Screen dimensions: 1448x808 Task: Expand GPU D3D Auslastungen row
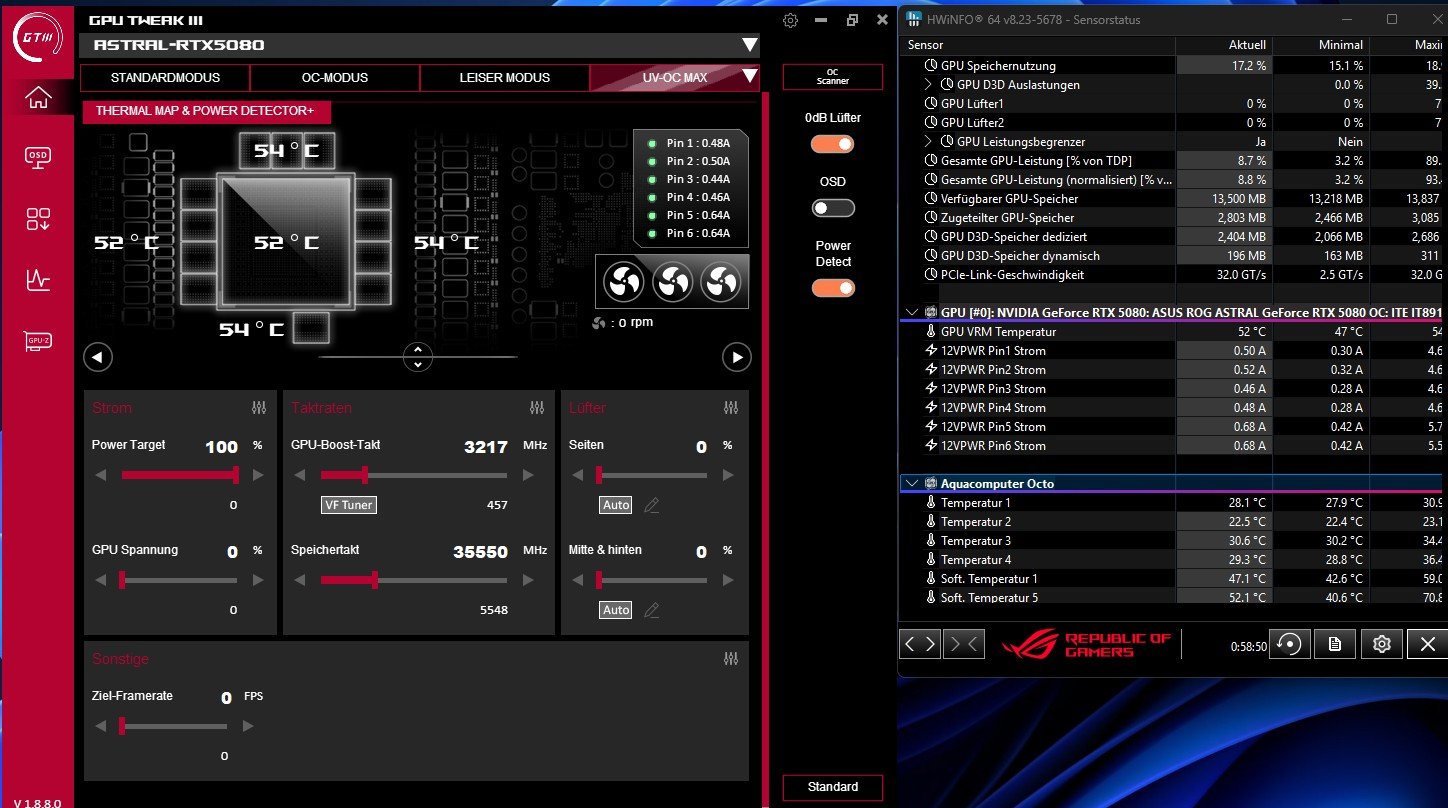[x=928, y=85]
